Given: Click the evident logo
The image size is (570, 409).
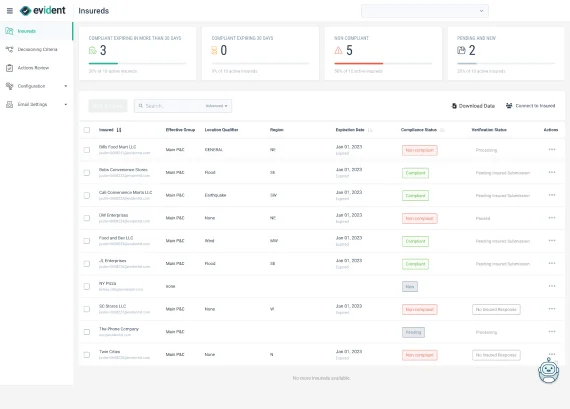Looking at the screenshot, I should [43, 11].
